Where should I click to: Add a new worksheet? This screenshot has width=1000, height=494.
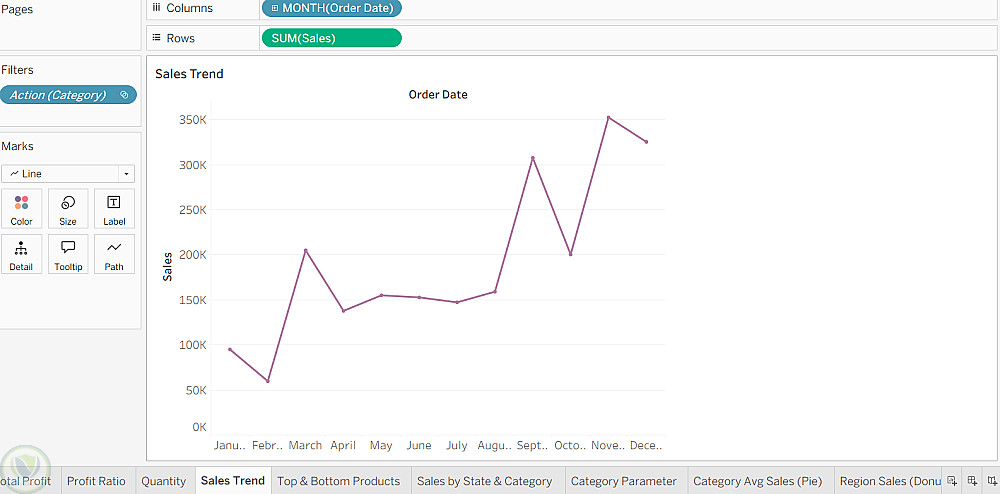pyautogui.click(x=952, y=481)
